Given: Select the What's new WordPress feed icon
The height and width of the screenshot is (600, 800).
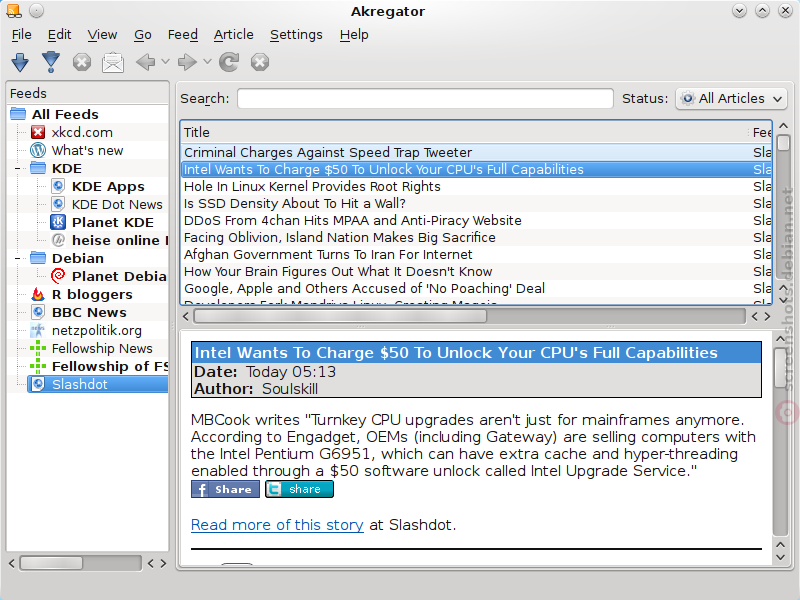Looking at the screenshot, I should click(38, 150).
